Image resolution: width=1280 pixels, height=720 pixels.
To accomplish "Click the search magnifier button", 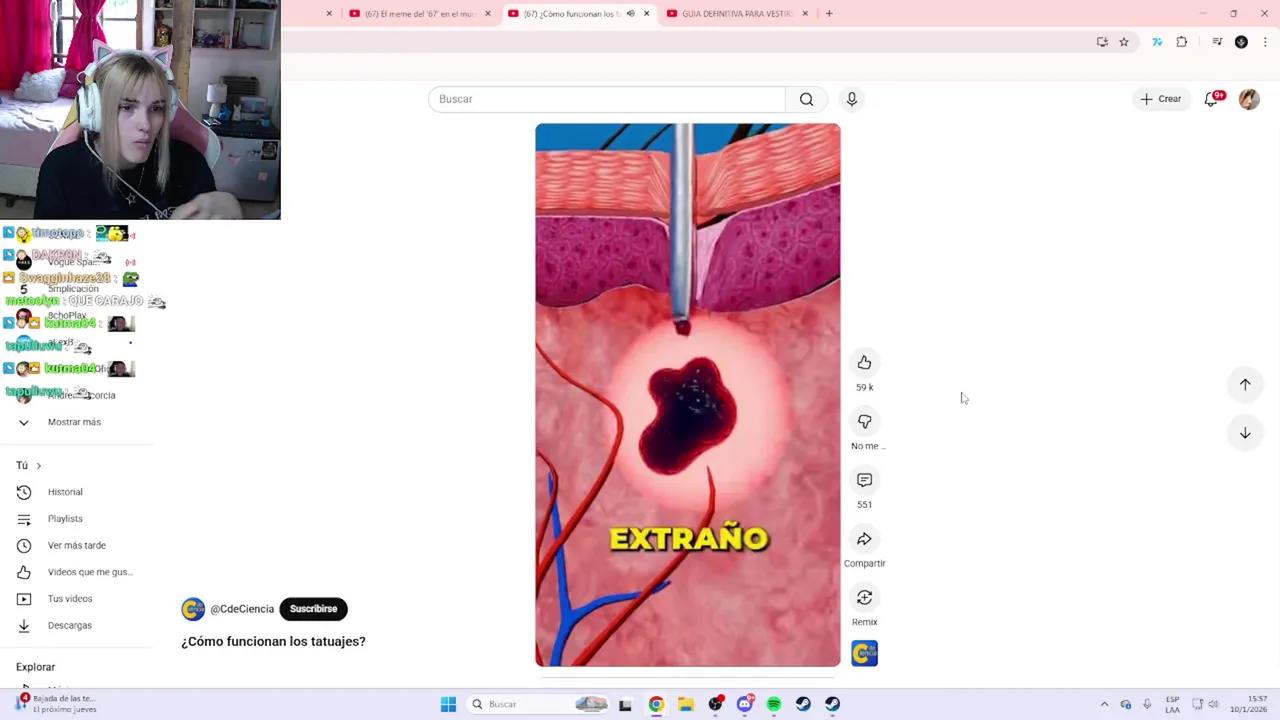I will (806, 99).
